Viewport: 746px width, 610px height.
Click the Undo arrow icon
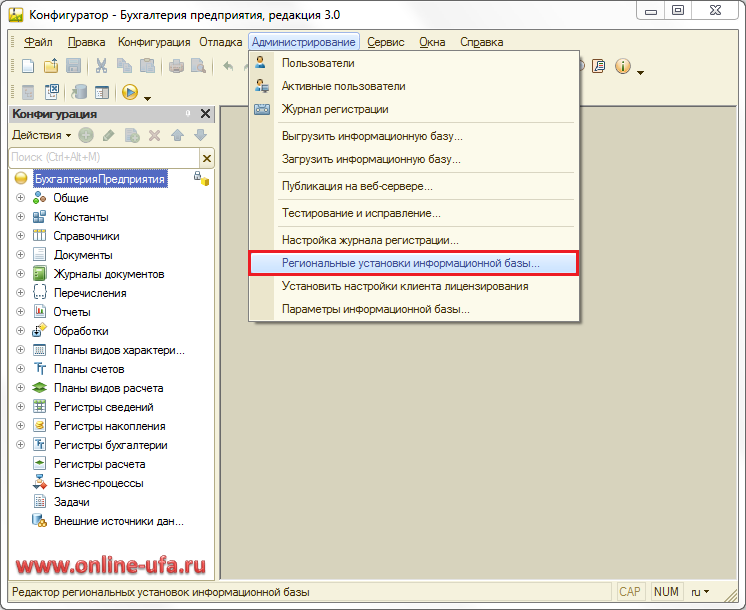pyautogui.click(x=228, y=66)
